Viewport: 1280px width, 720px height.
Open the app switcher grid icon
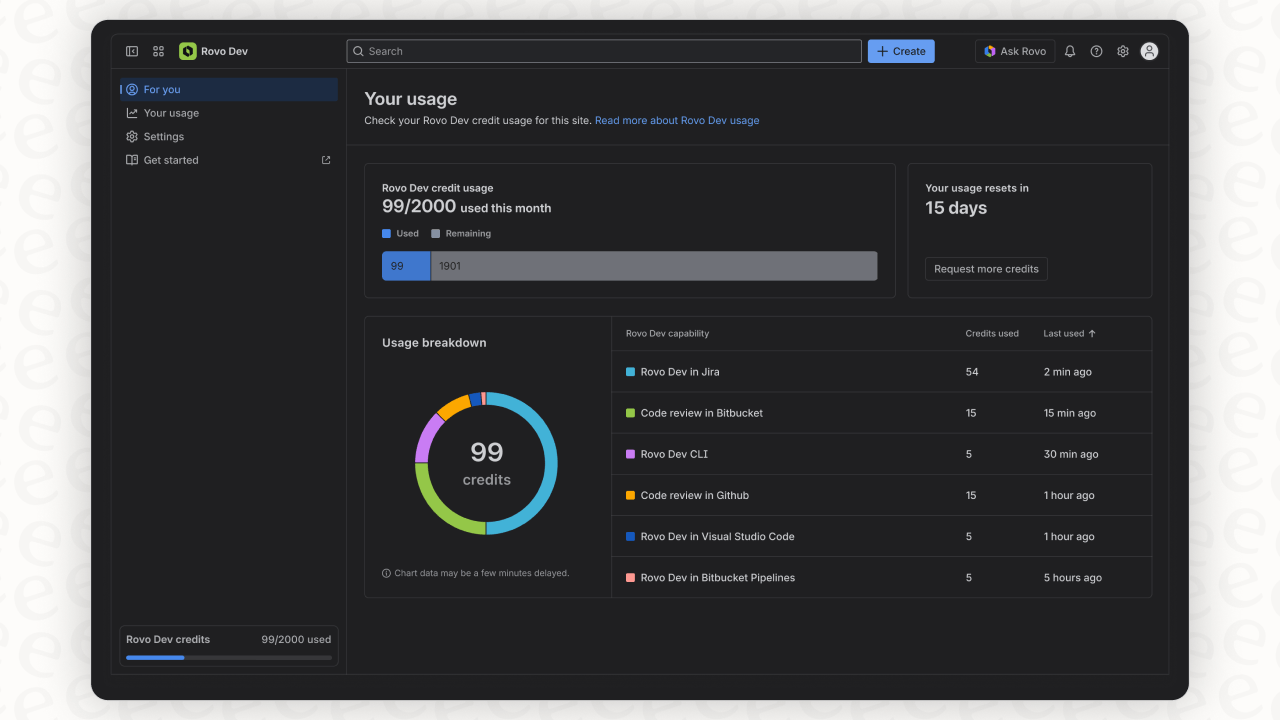[158, 51]
